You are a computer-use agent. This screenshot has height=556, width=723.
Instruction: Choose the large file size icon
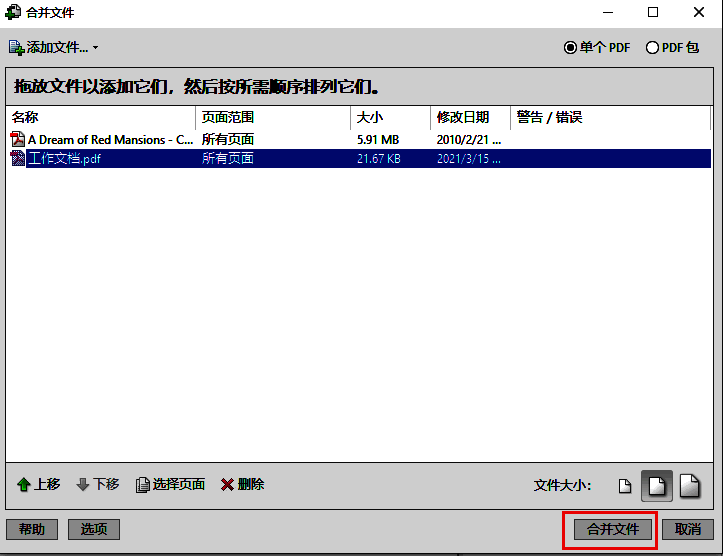[689, 485]
